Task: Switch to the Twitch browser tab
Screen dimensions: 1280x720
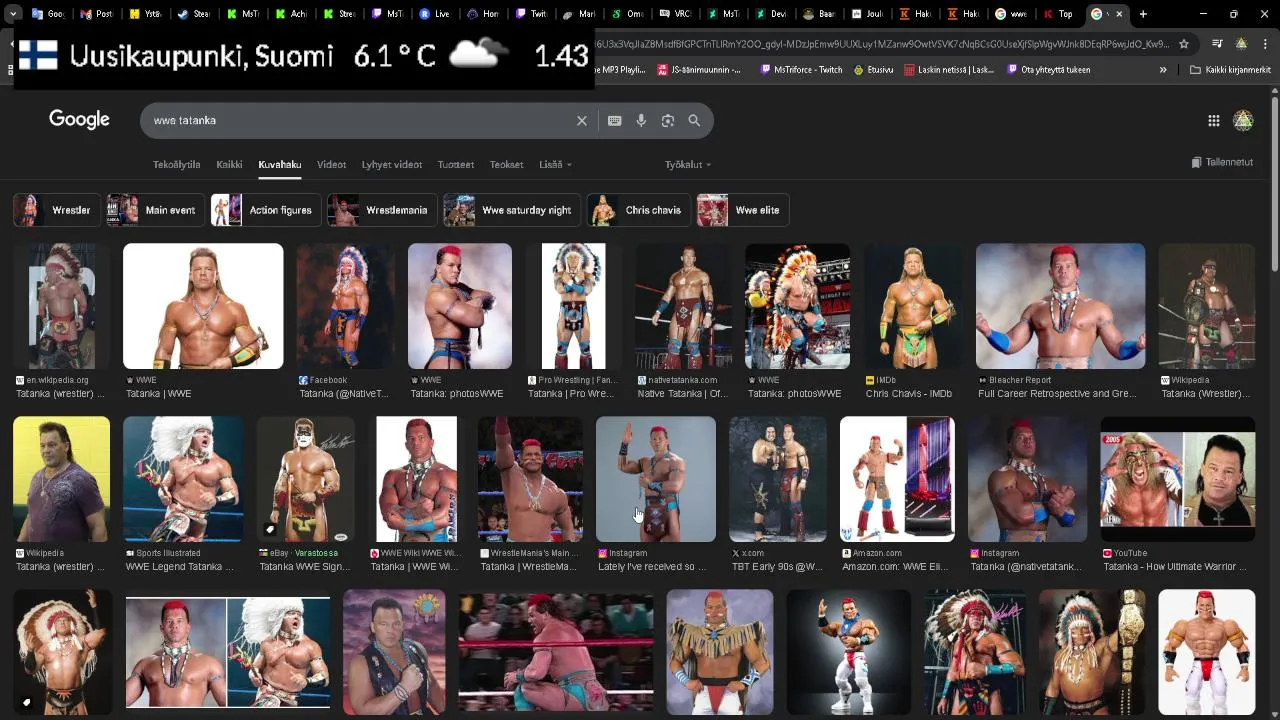Action: [x=531, y=14]
